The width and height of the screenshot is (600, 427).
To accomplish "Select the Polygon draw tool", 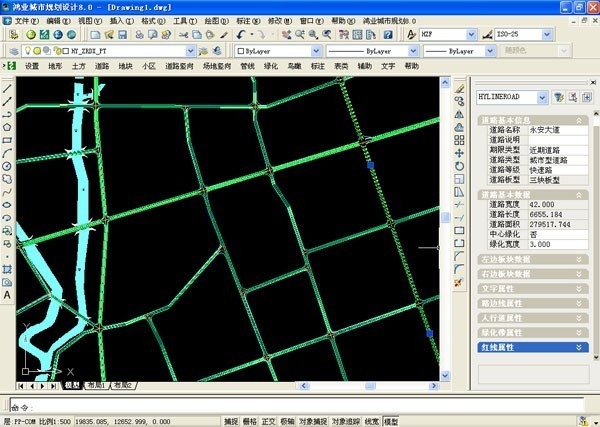I will click(7, 127).
